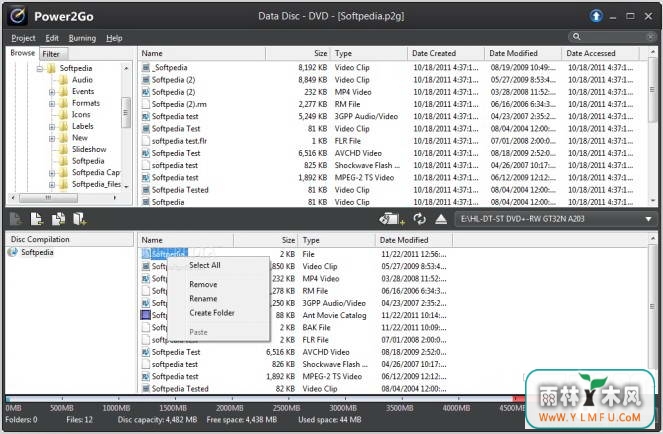Sort browse list by Type column header
Screen dimensions: 663x434
pos(369,53)
